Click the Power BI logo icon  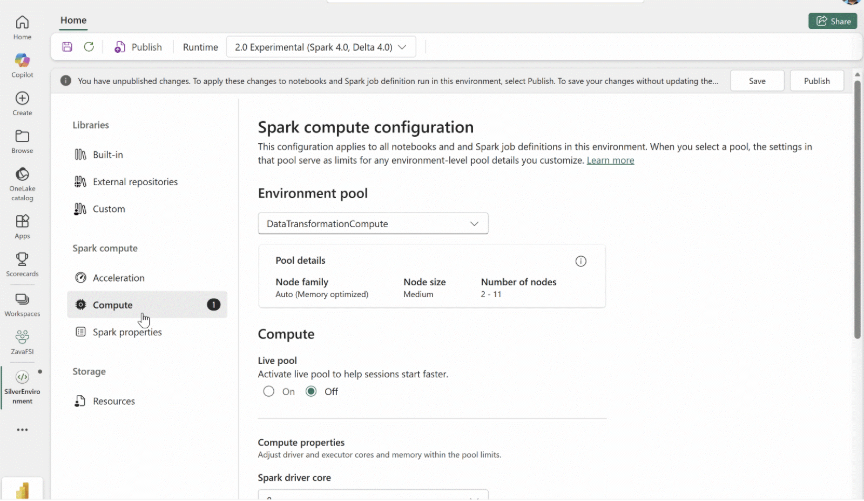(22, 490)
